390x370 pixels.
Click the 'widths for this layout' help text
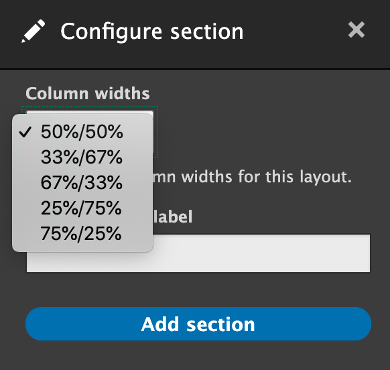267,177
